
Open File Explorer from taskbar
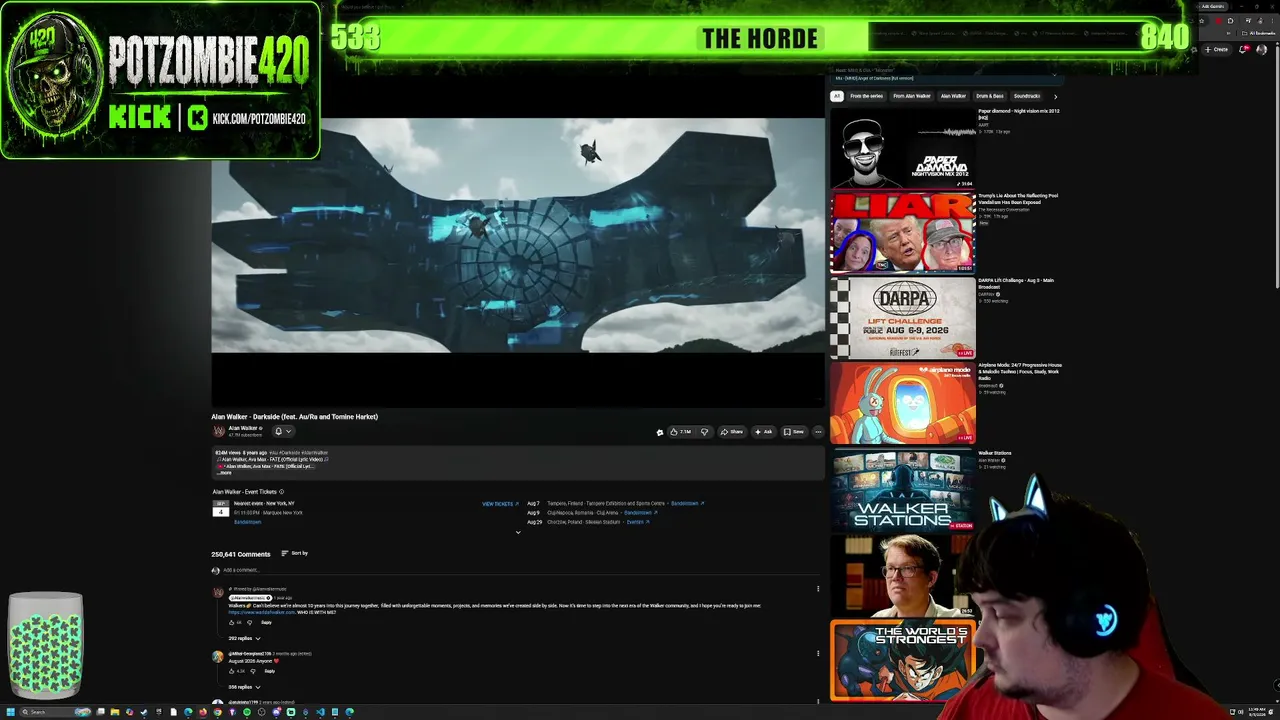pyautogui.click(x=115, y=712)
